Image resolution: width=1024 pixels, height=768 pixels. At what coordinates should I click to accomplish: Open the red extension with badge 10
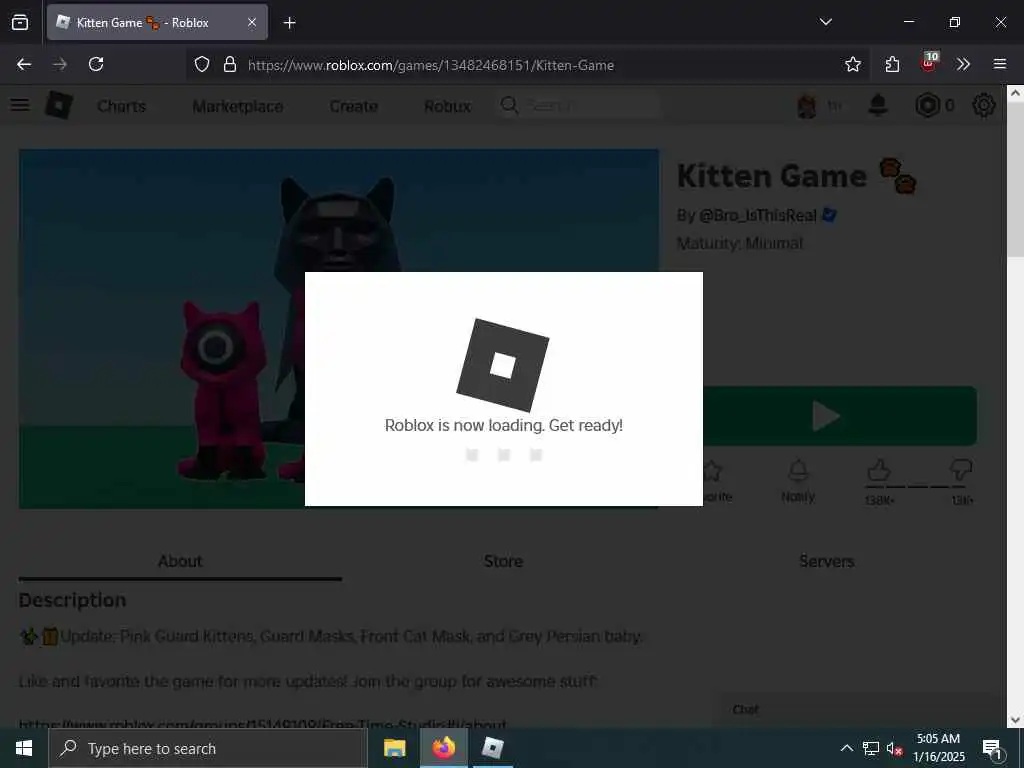click(x=929, y=63)
